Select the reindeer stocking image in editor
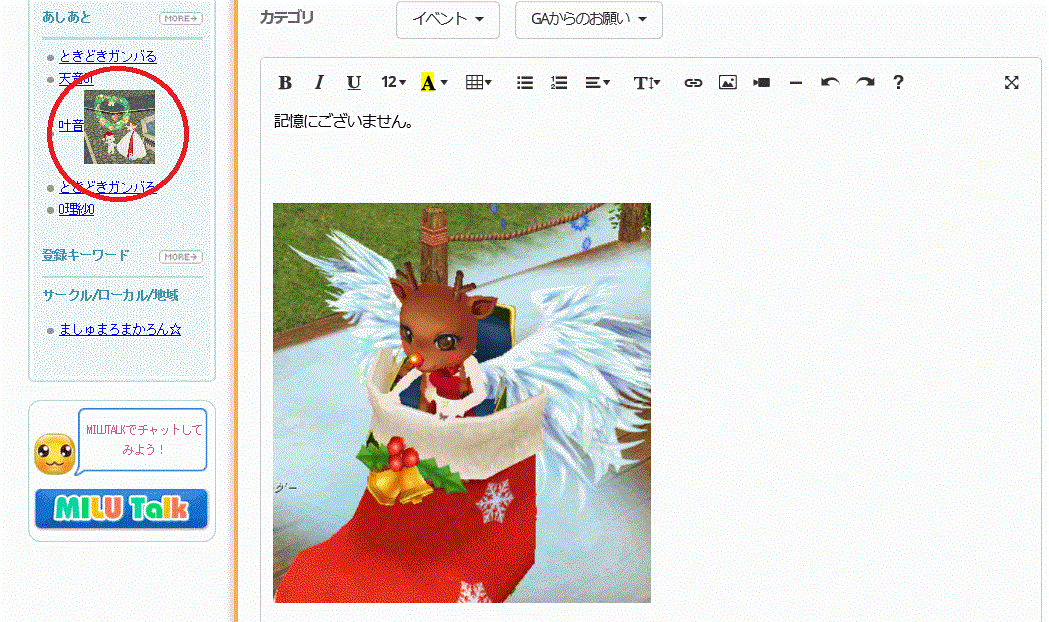The image size is (1049, 622). coord(461,402)
